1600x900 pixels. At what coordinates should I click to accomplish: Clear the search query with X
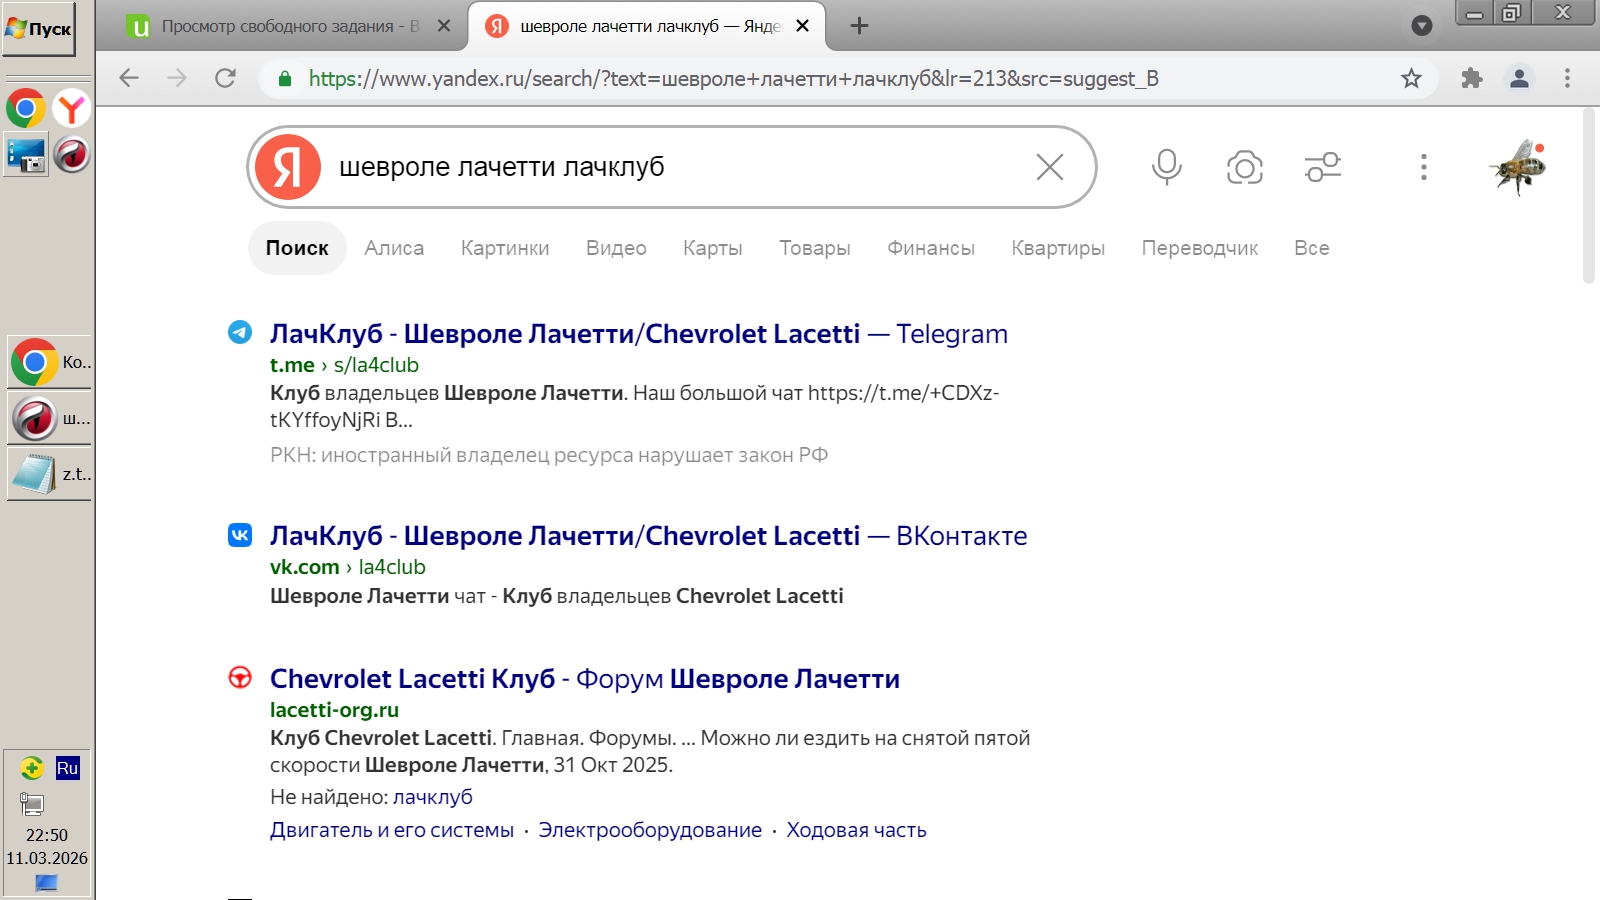click(x=1049, y=167)
